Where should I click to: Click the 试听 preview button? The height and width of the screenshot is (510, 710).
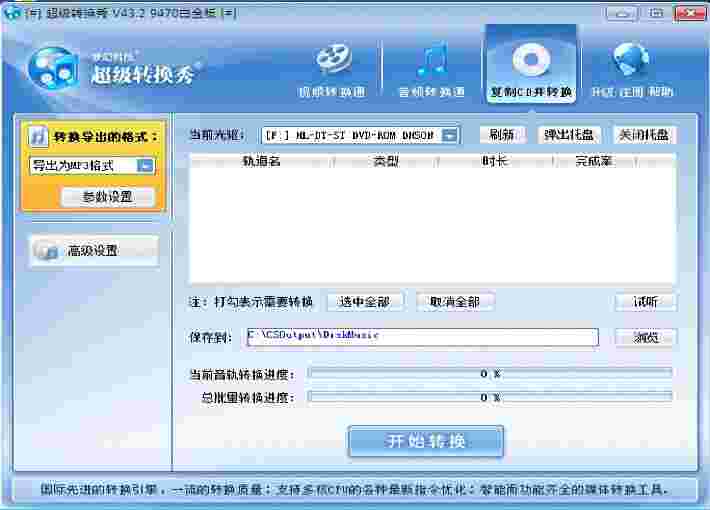(x=645, y=302)
